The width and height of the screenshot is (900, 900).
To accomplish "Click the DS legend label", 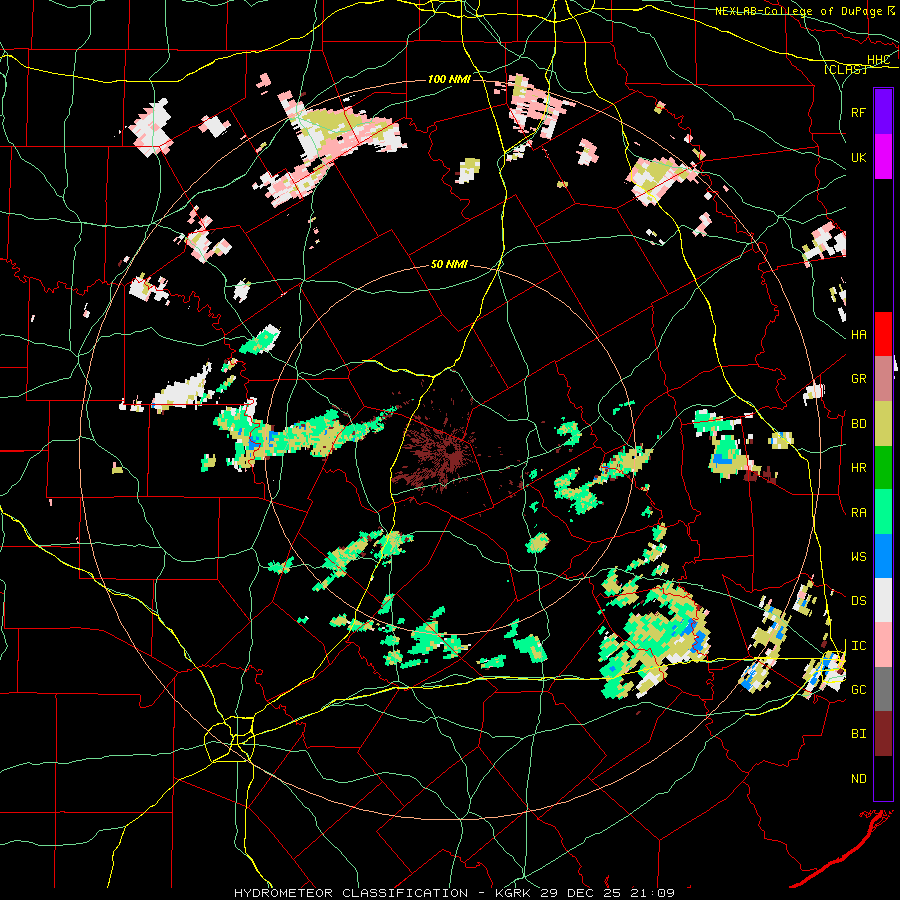I will click(x=858, y=601).
